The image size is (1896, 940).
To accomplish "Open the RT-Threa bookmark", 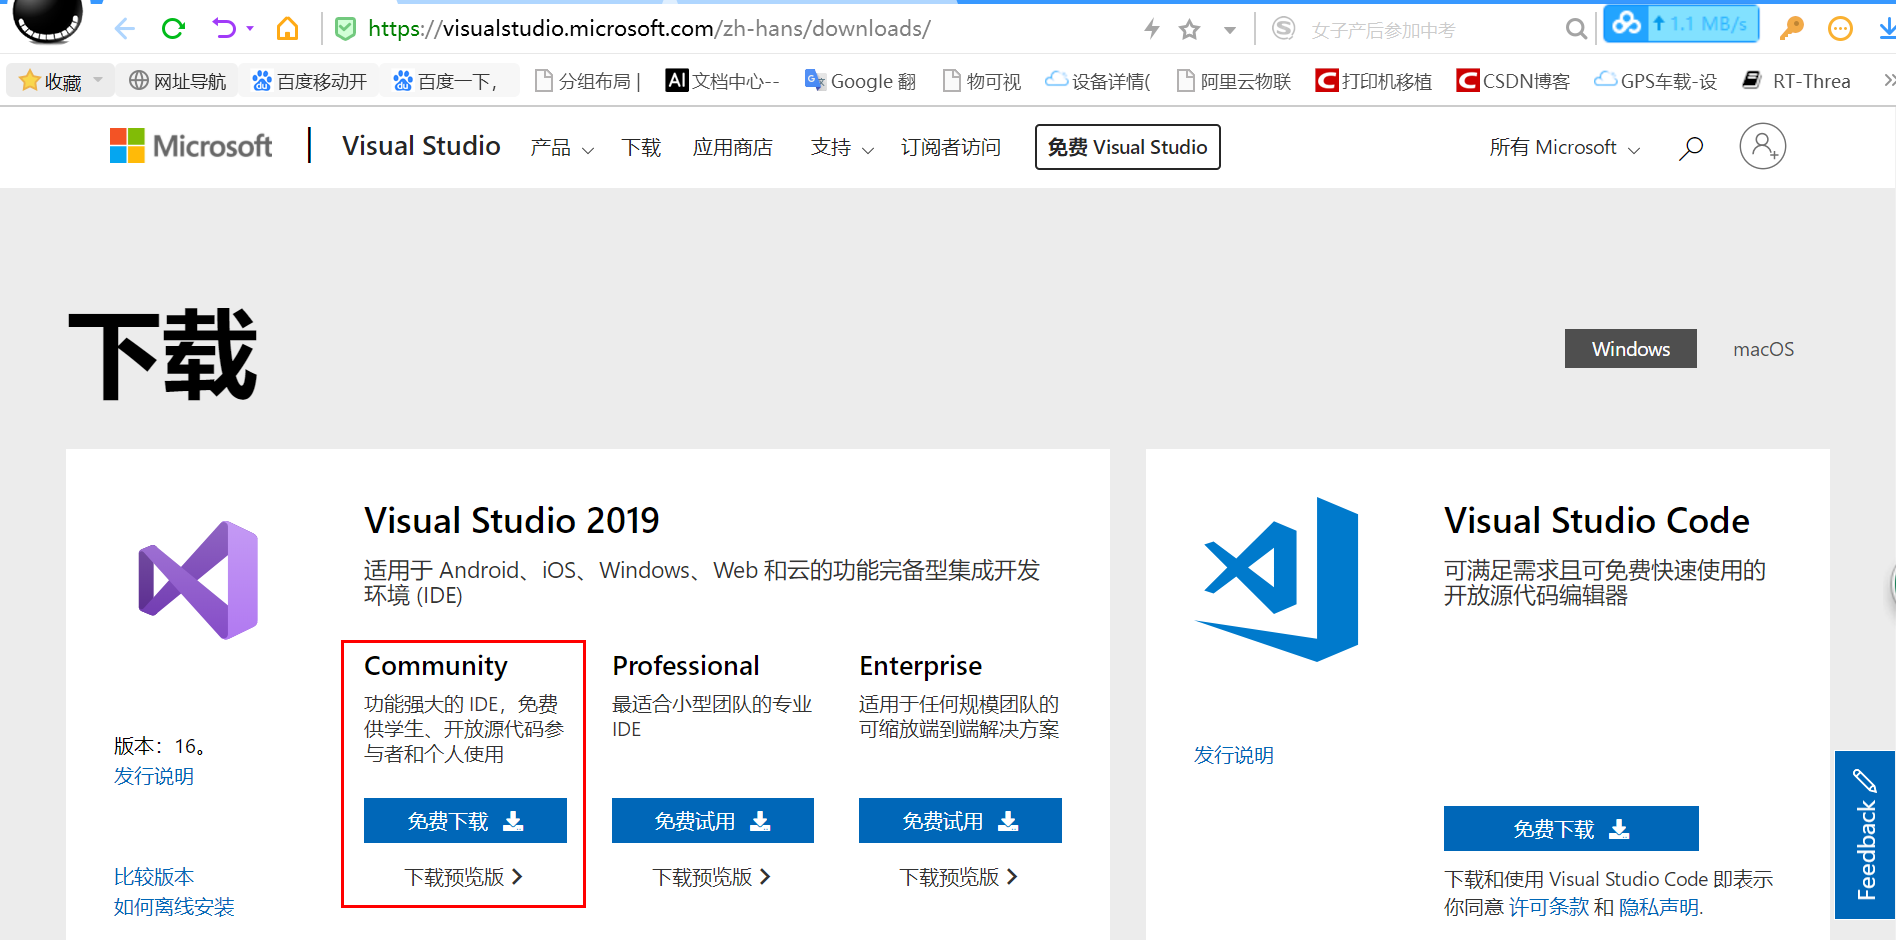I will 1796,81.
